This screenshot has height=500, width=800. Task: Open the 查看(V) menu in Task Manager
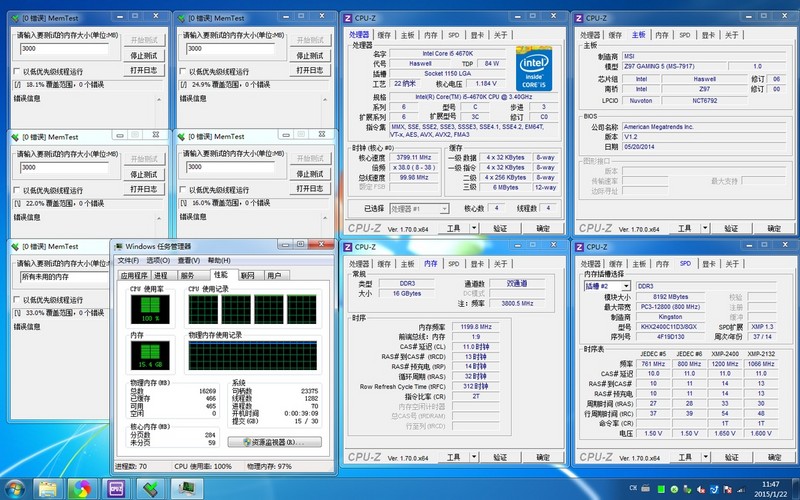point(189,261)
